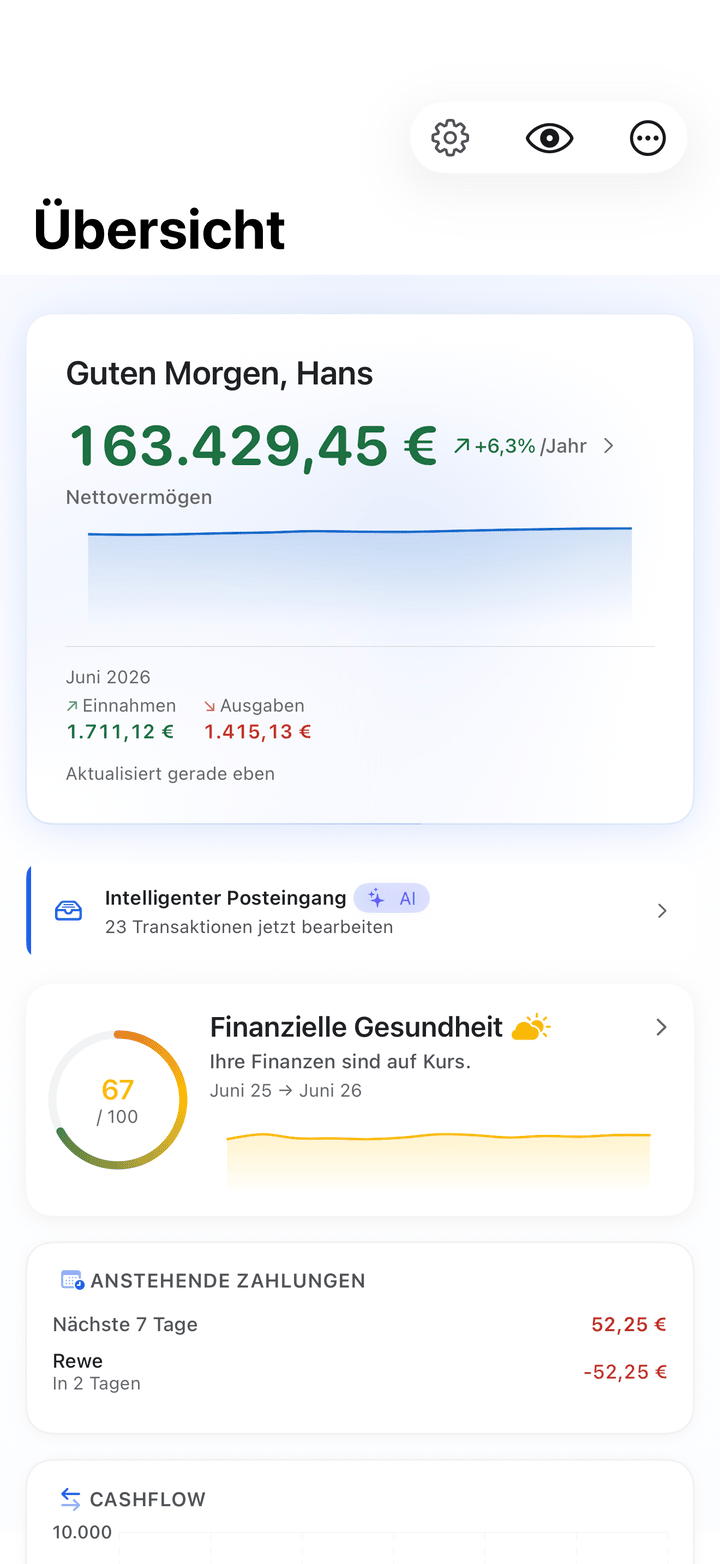Tap the AI sparkle badge
The height and width of the screenshot is (1564, 720).
[x=392, y=898]
